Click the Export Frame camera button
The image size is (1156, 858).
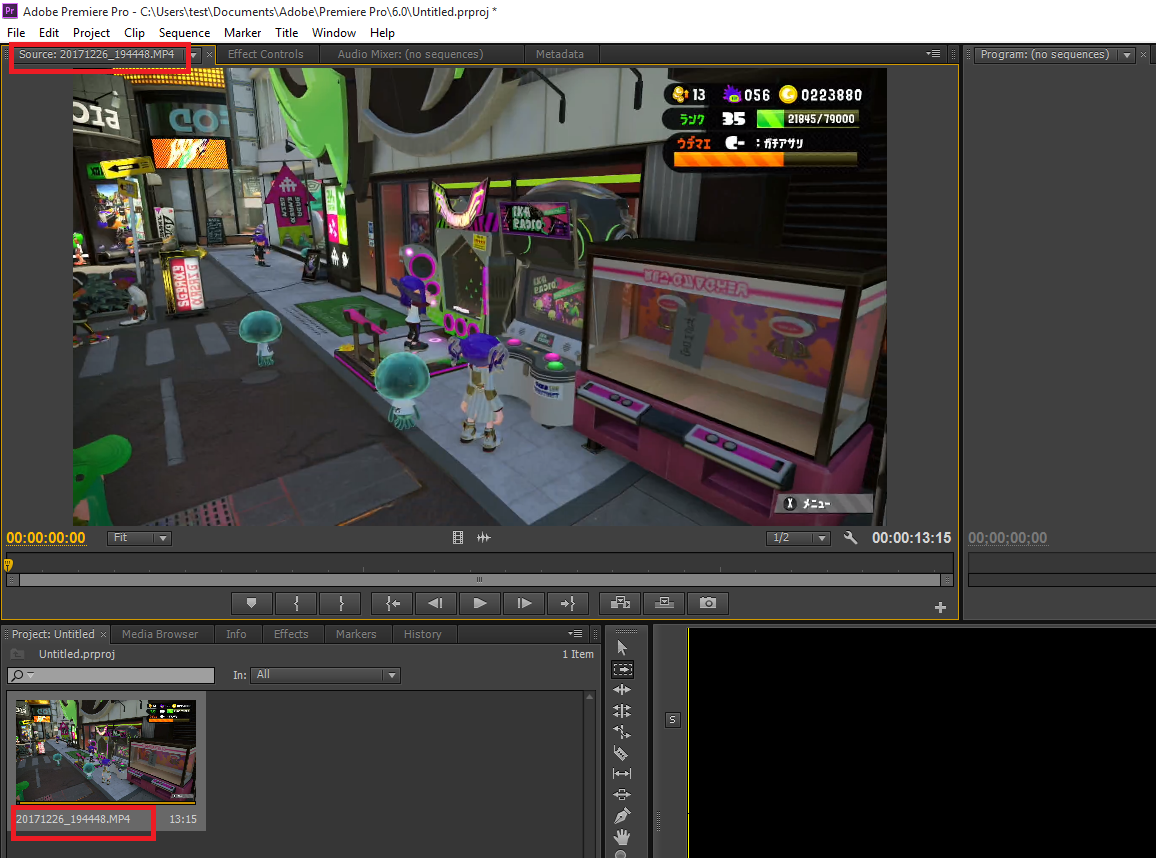coord(708,603)
